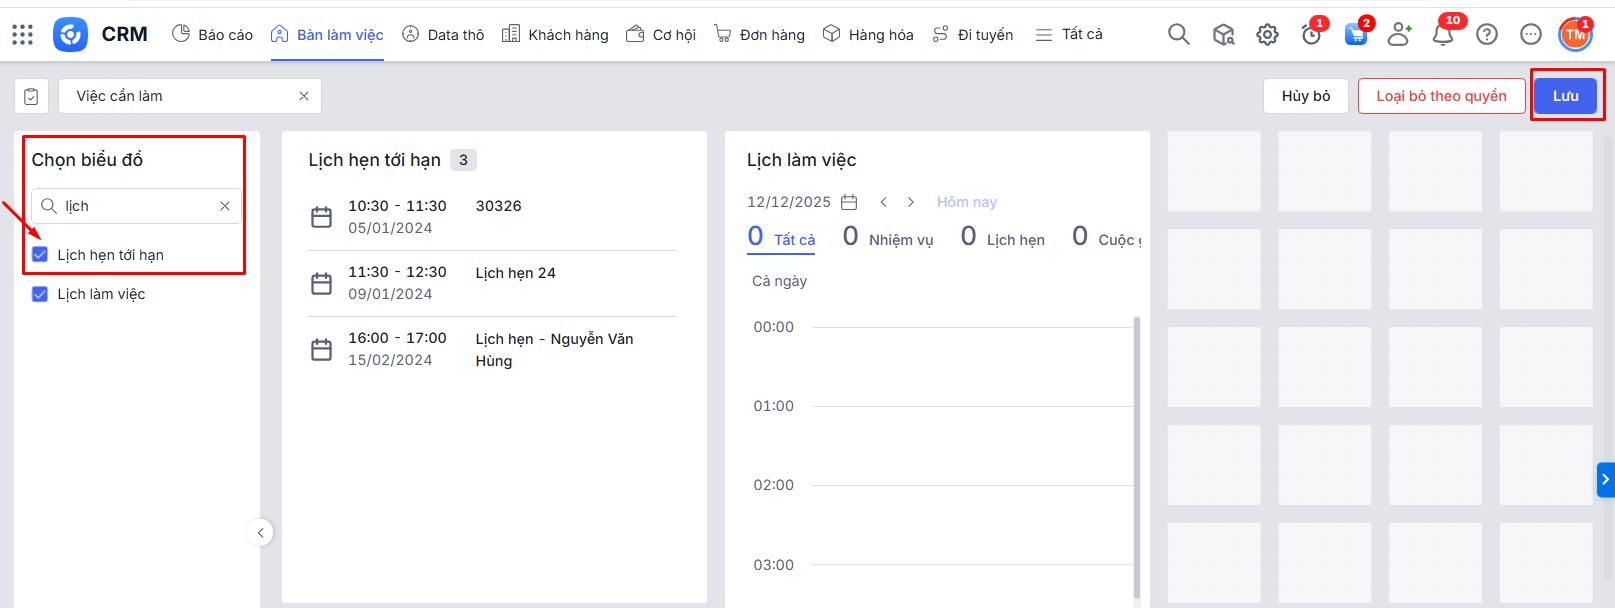Screen dimensions: 1615x608
Task: Open the add user icon
Action: 1399,35
